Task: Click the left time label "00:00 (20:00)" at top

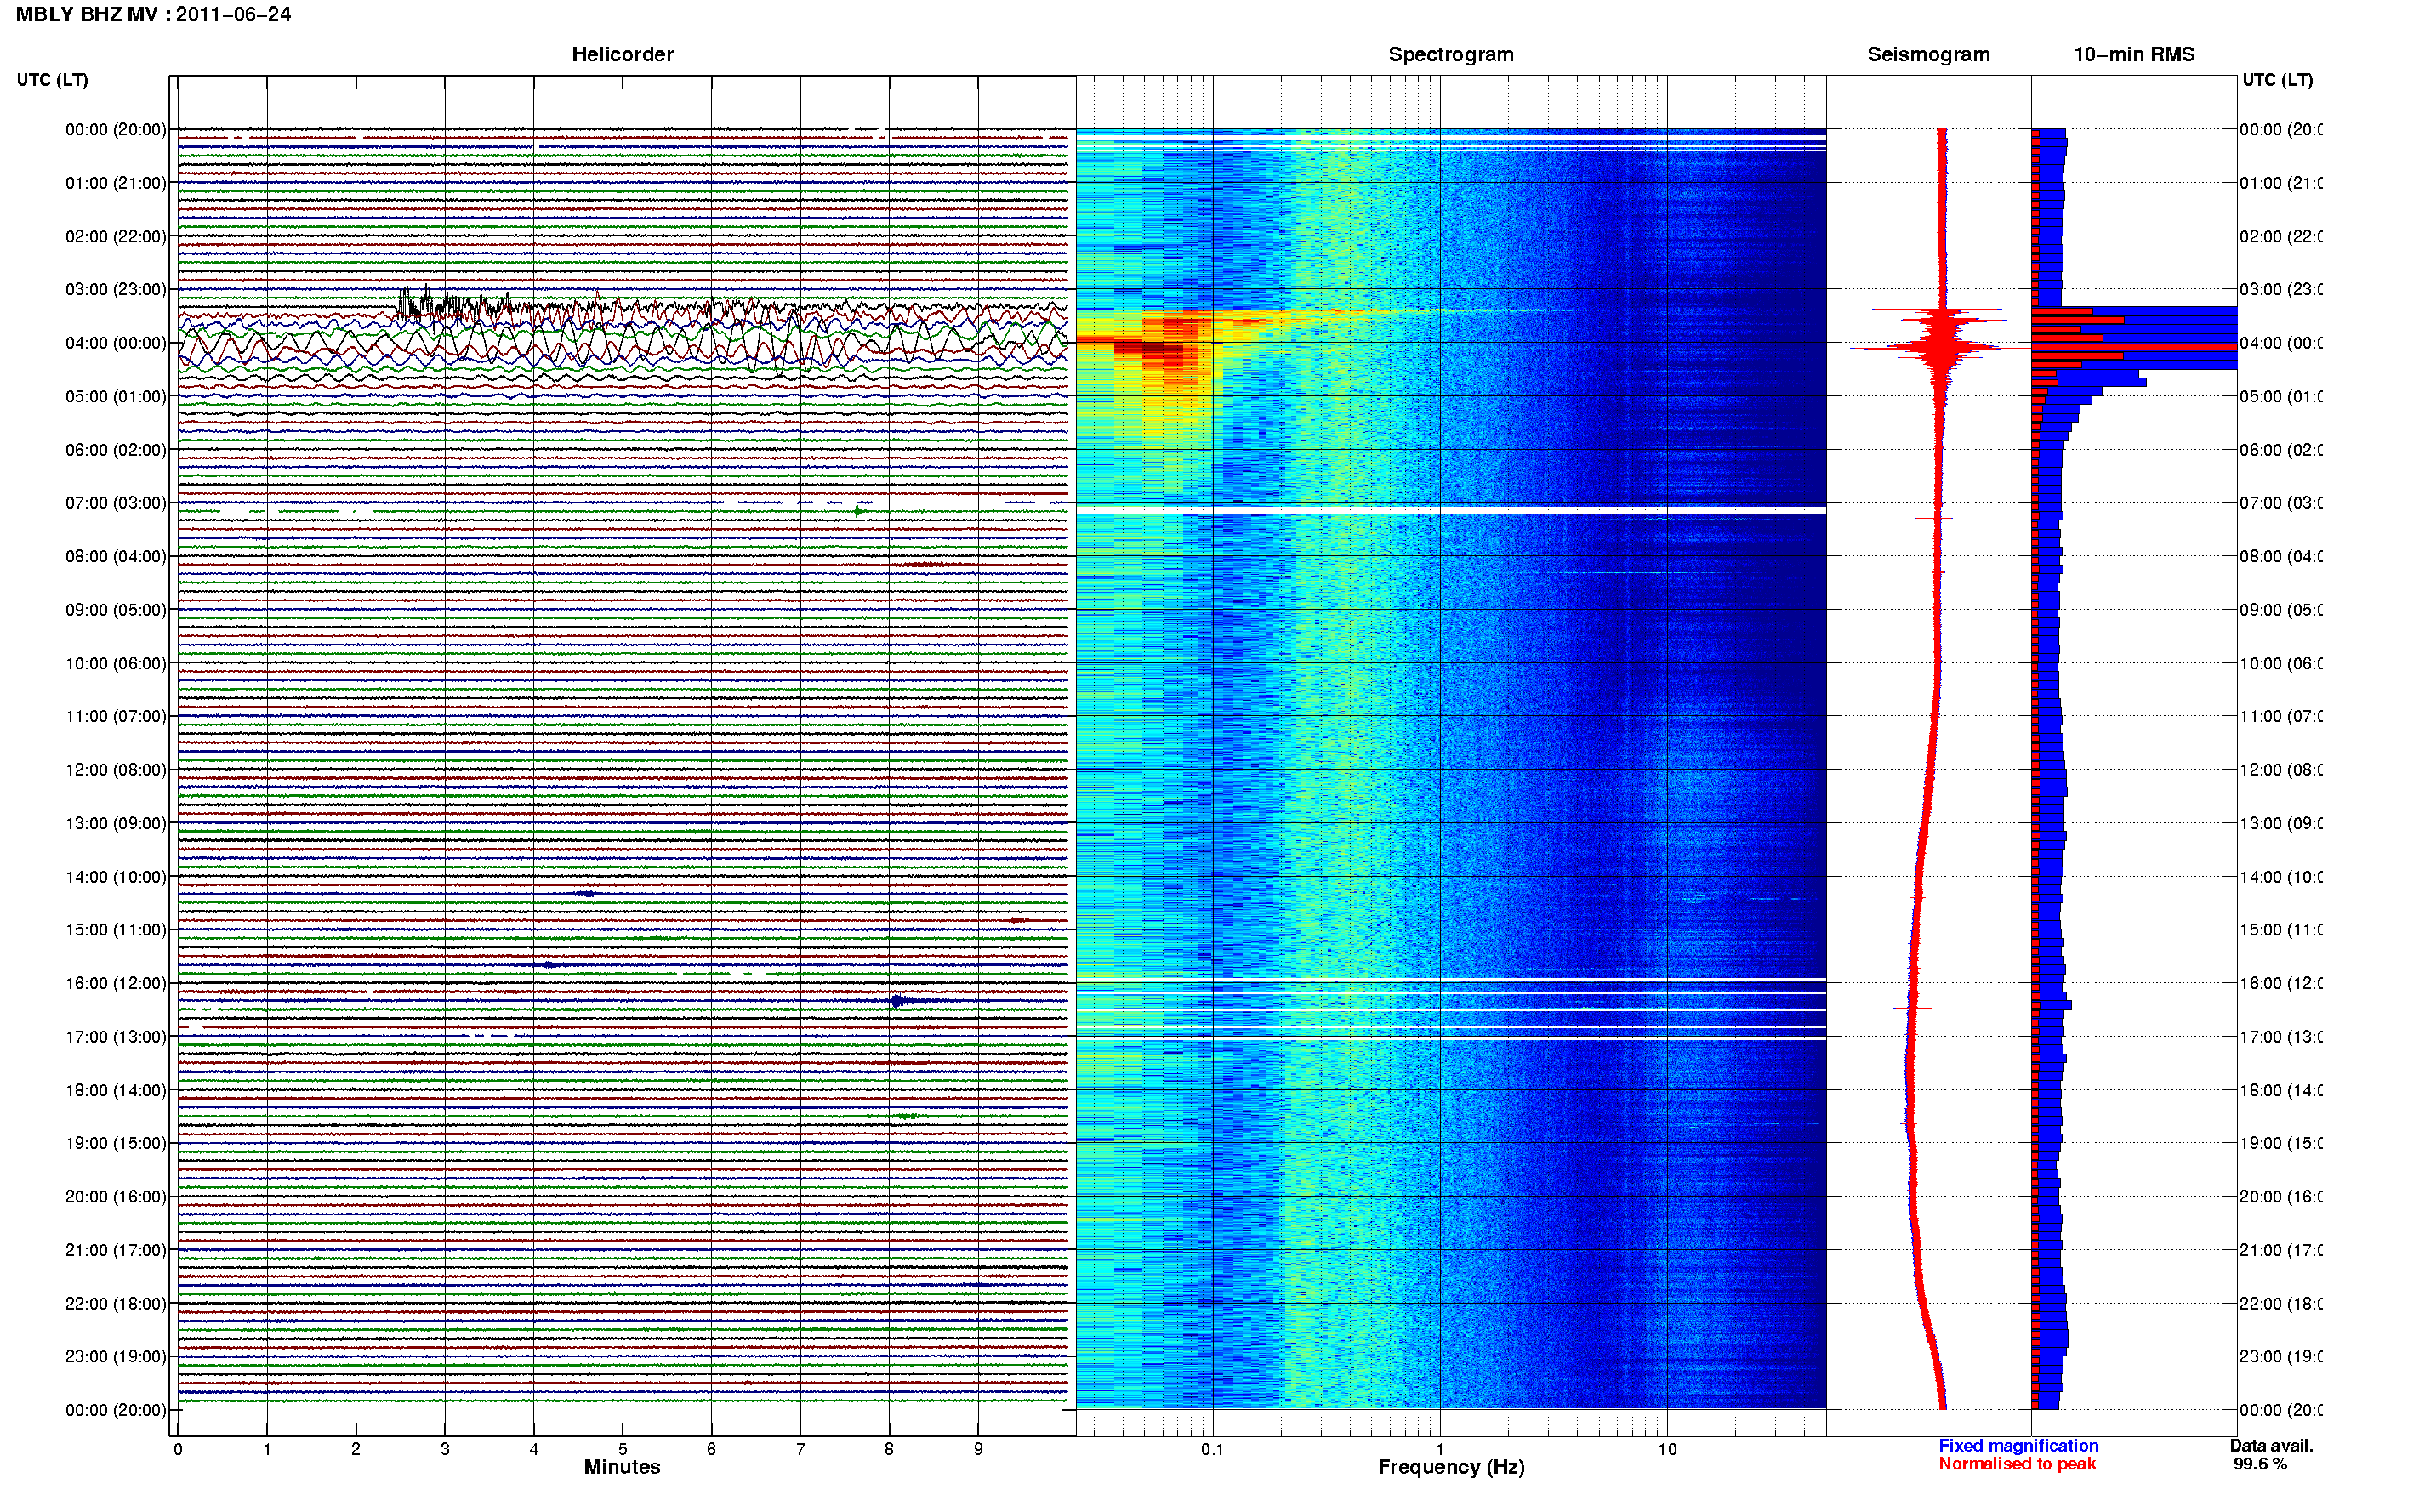Action: click(x=116, y=130)
